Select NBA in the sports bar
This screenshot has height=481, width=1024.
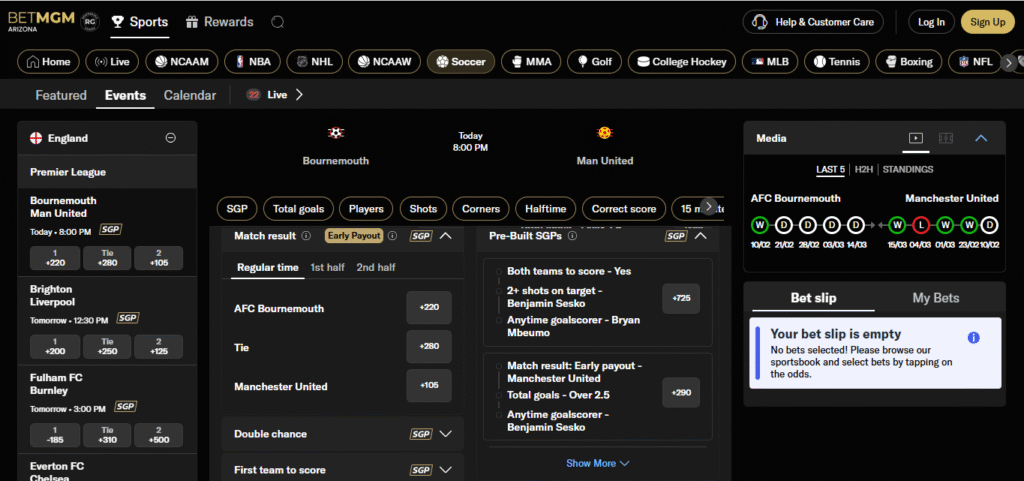coord(252,62)
